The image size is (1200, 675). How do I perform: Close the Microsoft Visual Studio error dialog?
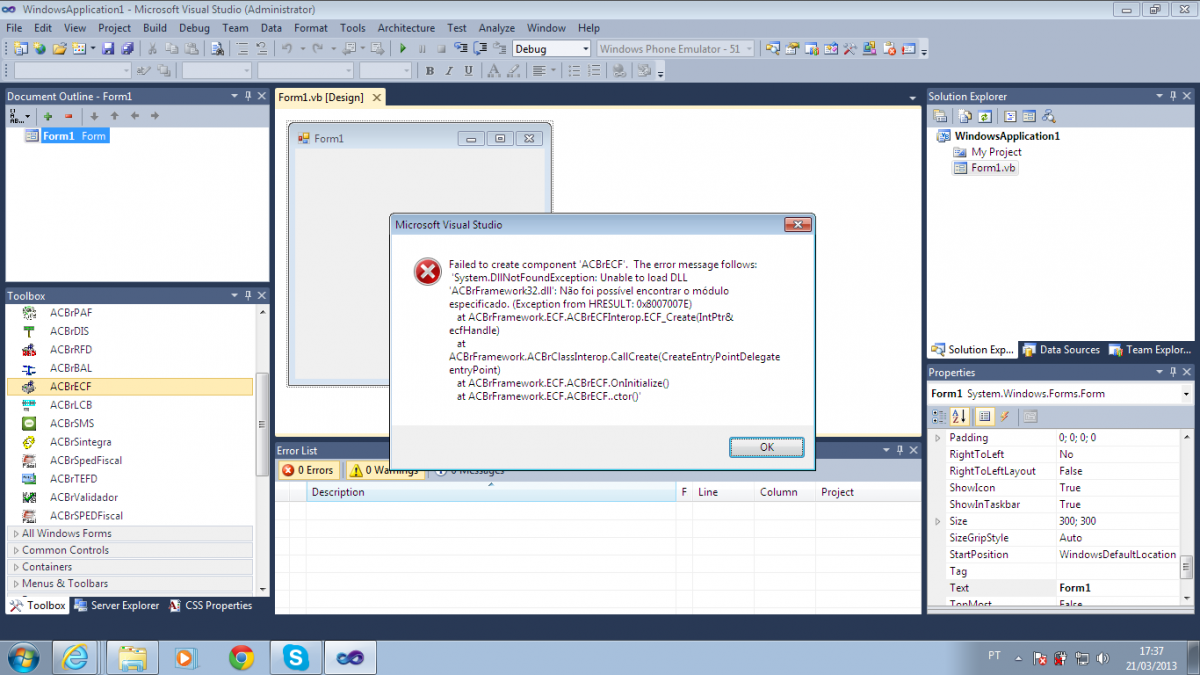797,225
